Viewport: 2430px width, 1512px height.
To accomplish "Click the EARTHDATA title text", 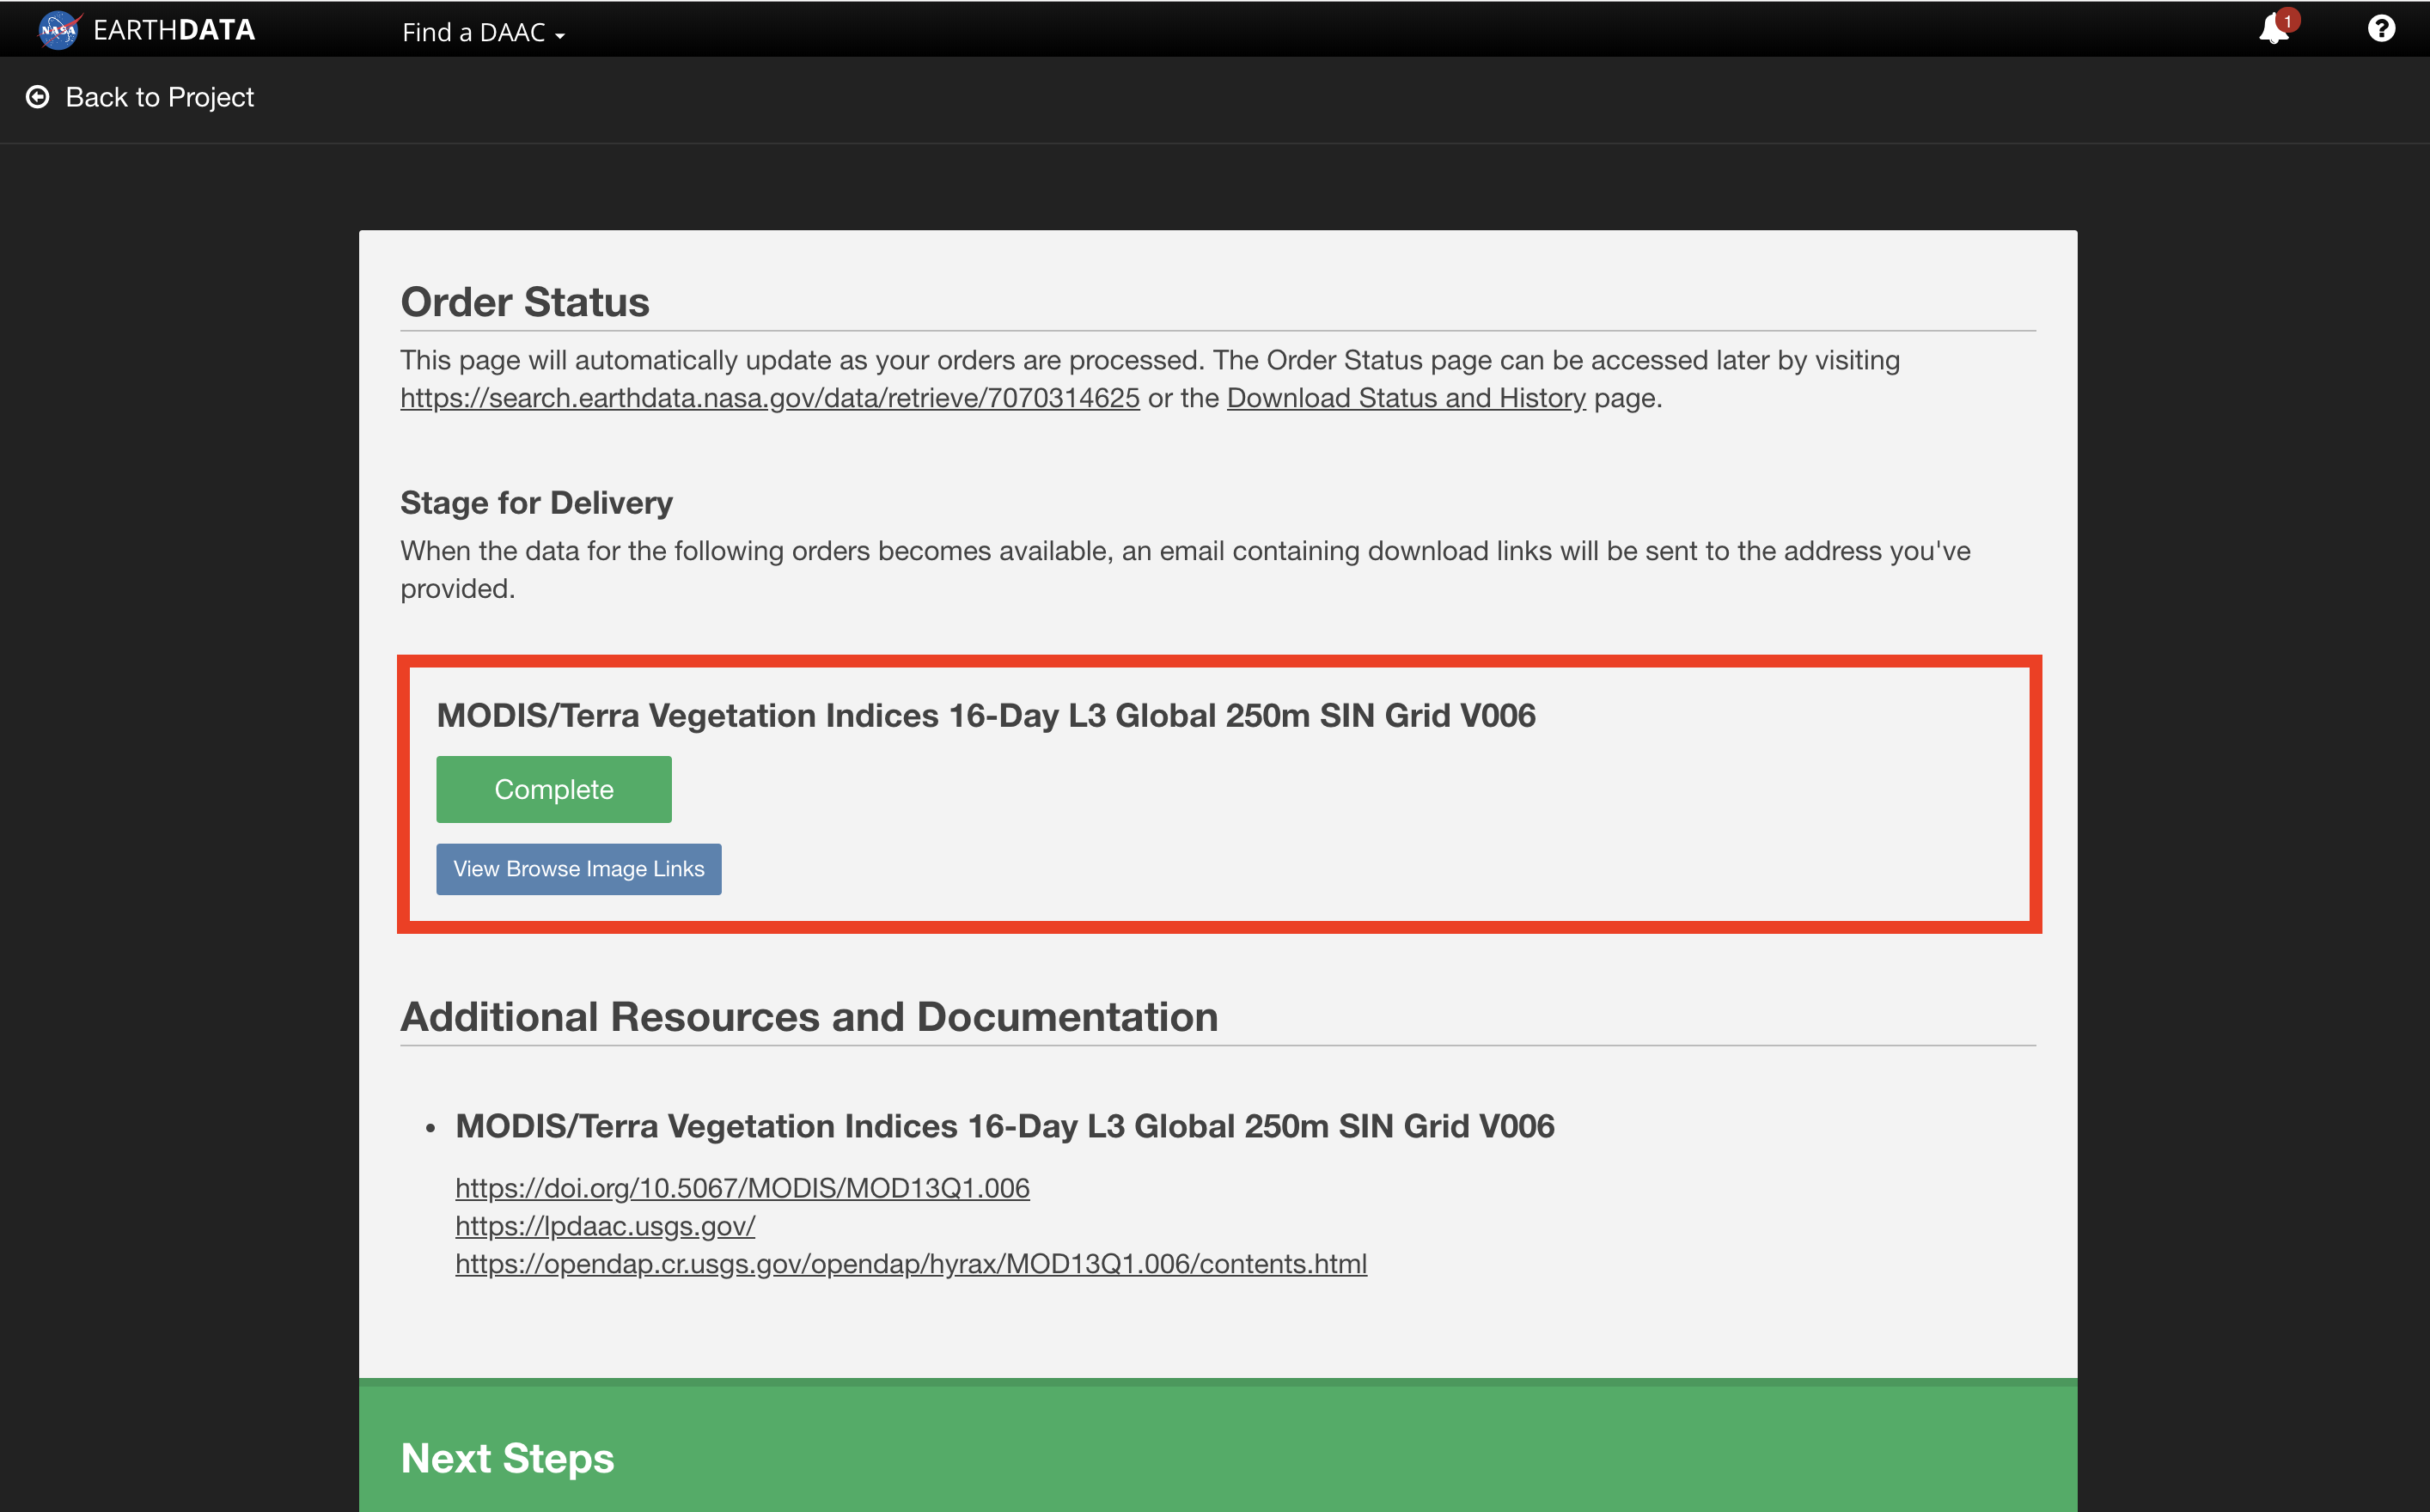I will pyautogui.click(x=174, y=30).
